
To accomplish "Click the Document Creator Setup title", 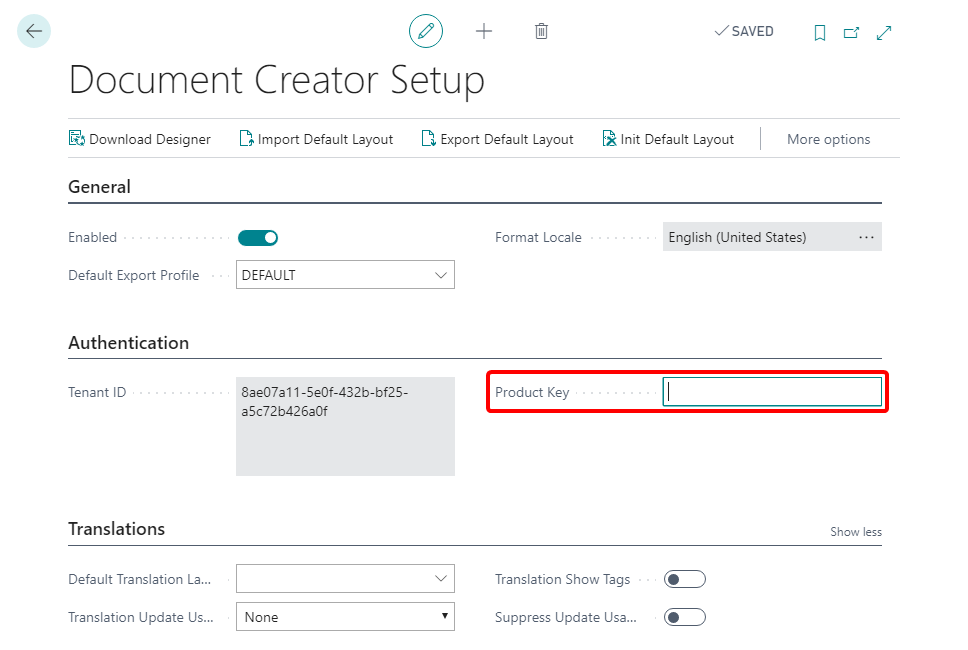I will 277,80.
